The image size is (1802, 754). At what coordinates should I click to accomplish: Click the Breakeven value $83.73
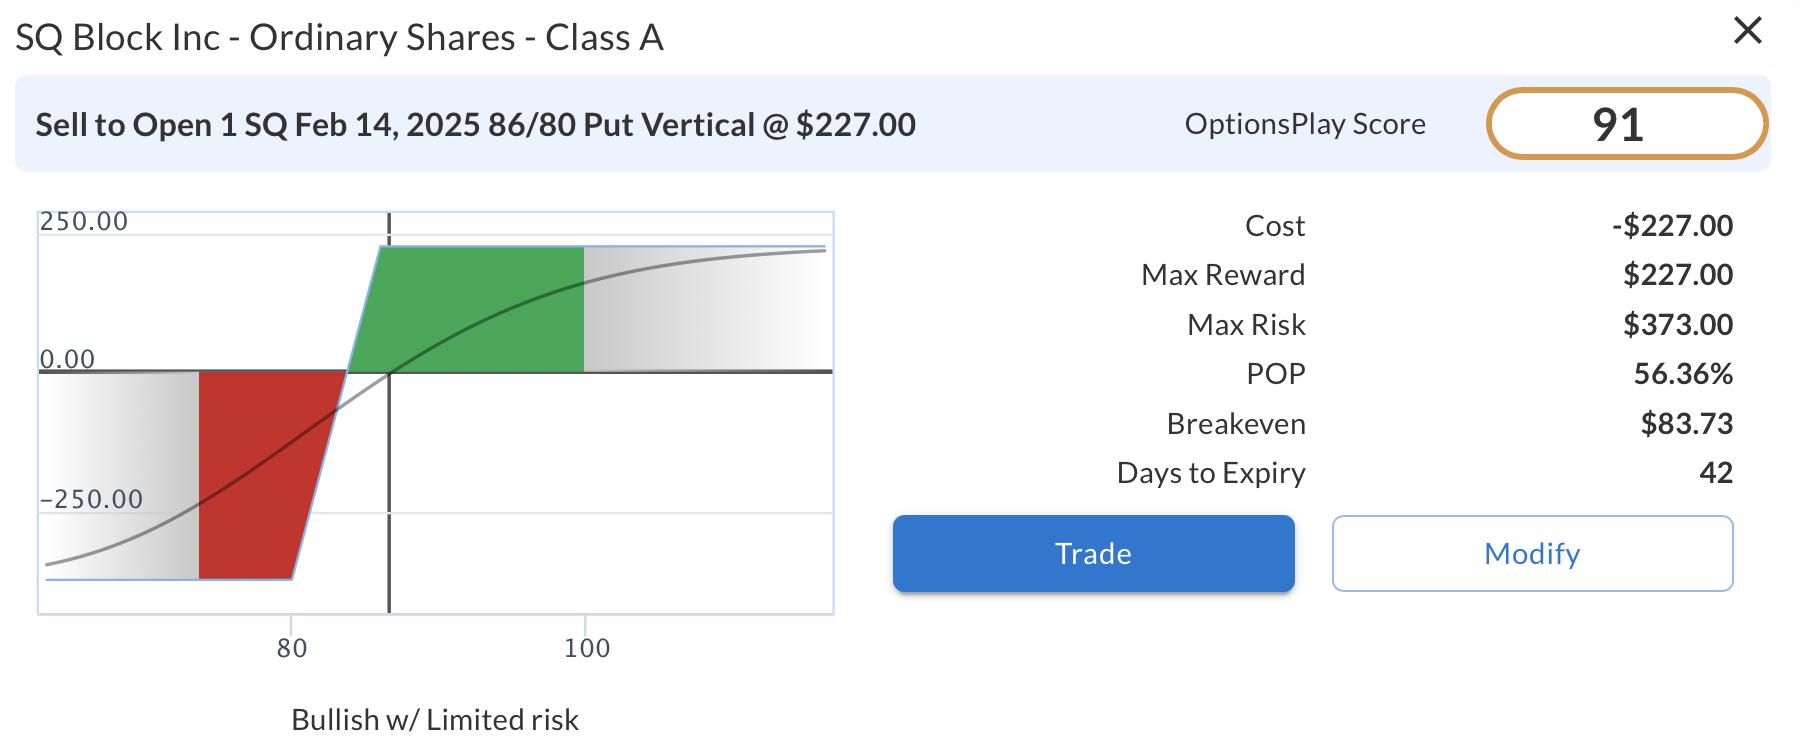pyautogui.click(x=1686, y=424)
